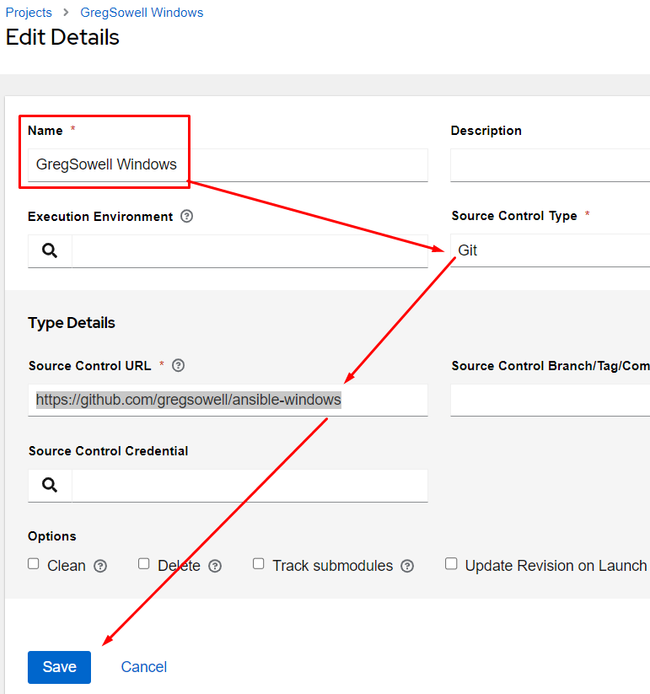Enable the Track submodules checkbox
The height and width of the screenshot is (694, 650).
[x=258, y=564]
